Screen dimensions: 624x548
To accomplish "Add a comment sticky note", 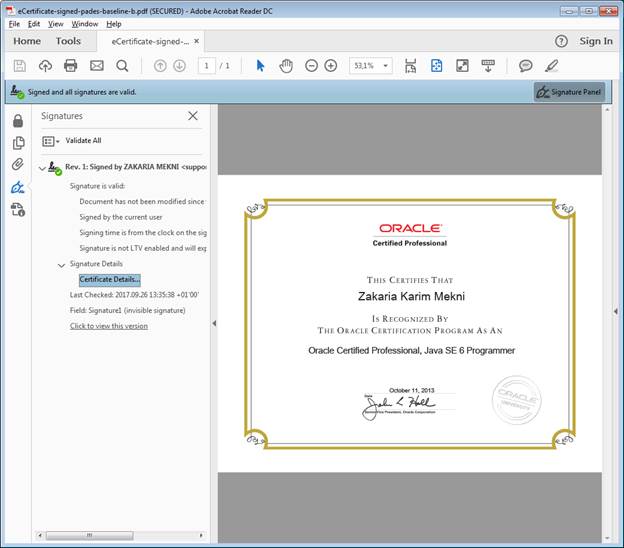I will coord(526,66).
